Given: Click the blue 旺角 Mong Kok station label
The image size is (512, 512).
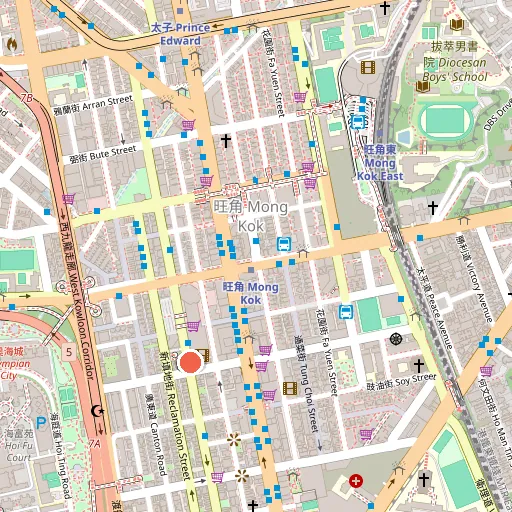Looking at the screenshot, I should pos(250,293).
